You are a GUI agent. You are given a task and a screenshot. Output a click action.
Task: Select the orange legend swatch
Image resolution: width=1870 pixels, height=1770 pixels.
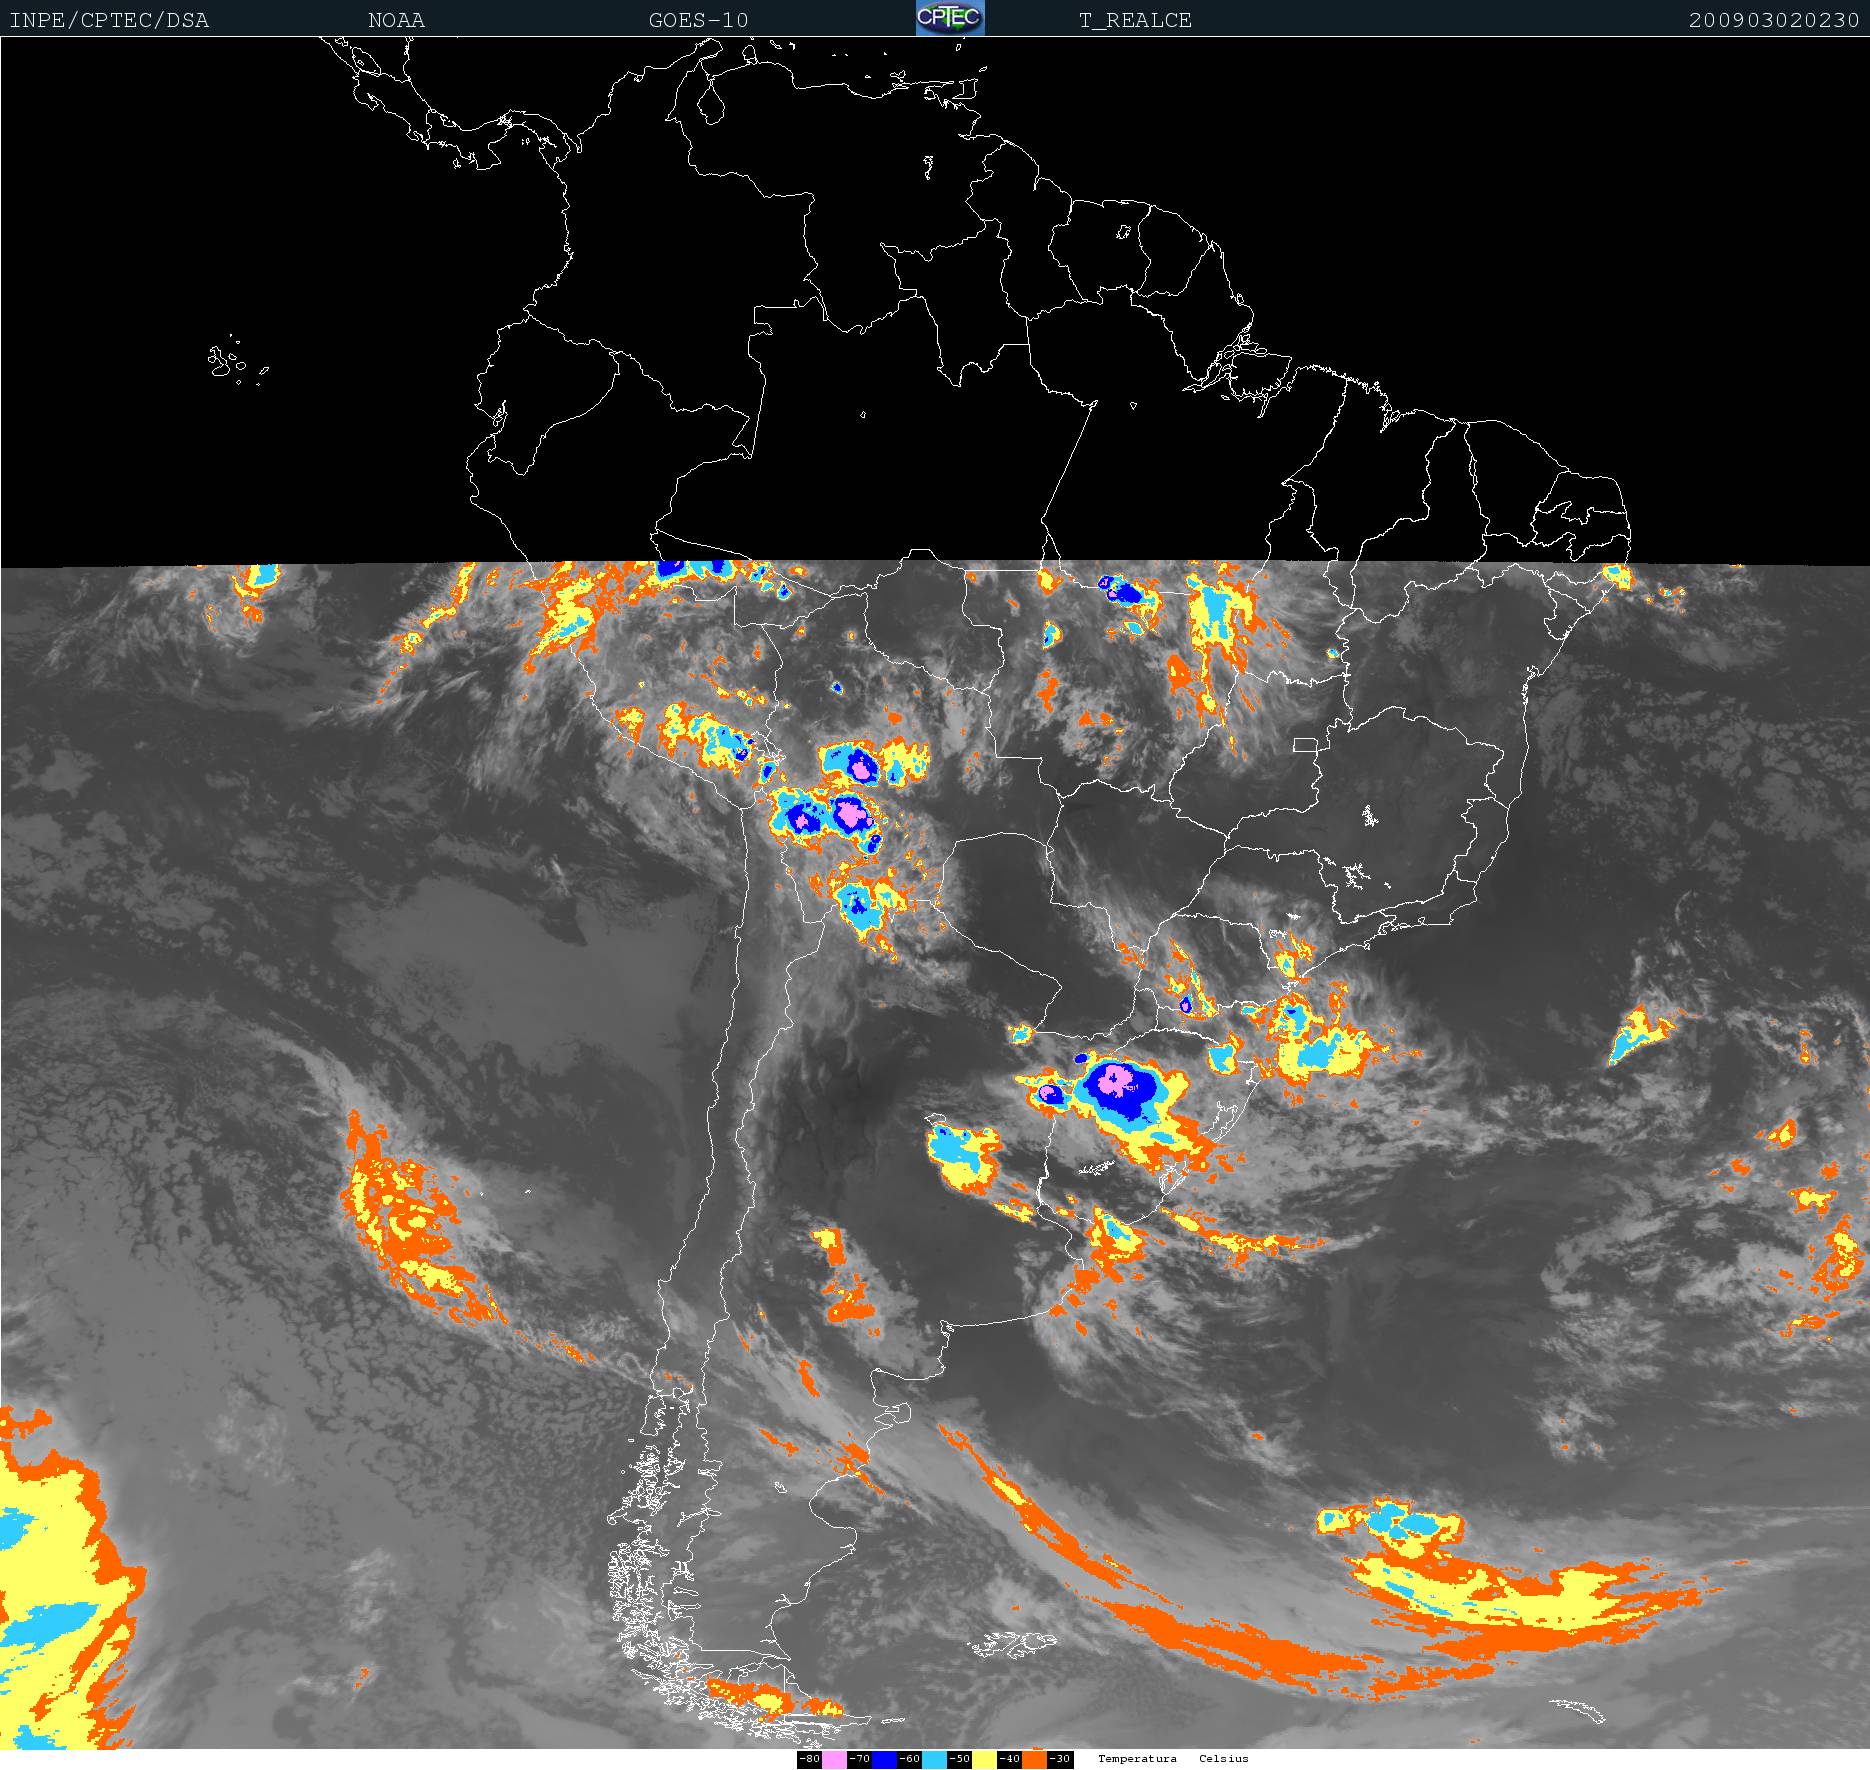[1034, 1759]
